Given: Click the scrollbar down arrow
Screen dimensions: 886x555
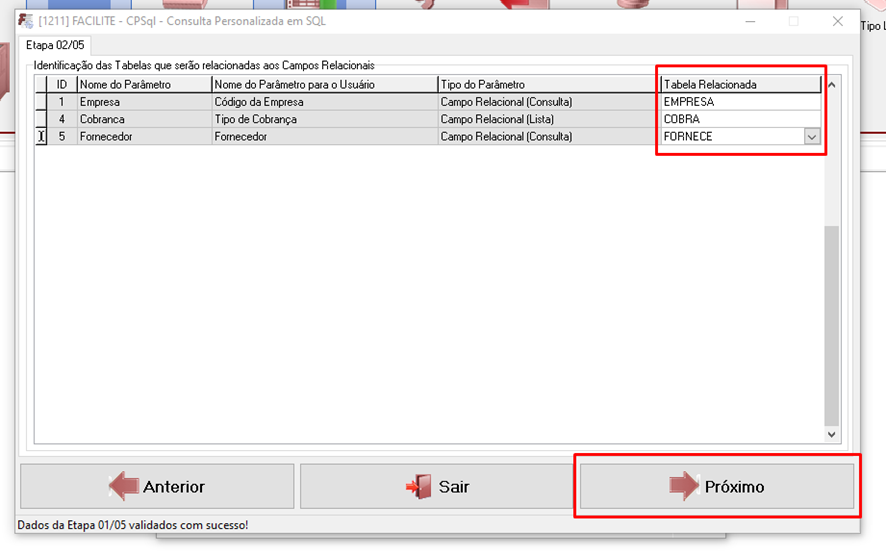Looking at the screenshot, I should pyautogui.click(x=831, y=435).
